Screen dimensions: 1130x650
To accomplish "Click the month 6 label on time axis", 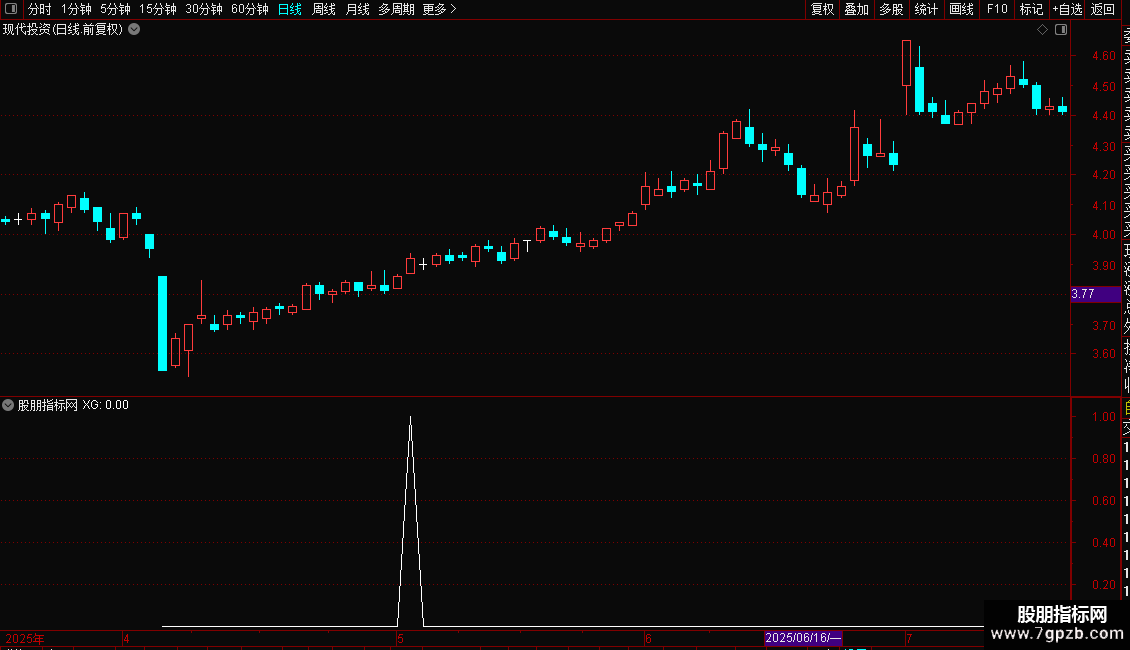I will coord(649,638).
